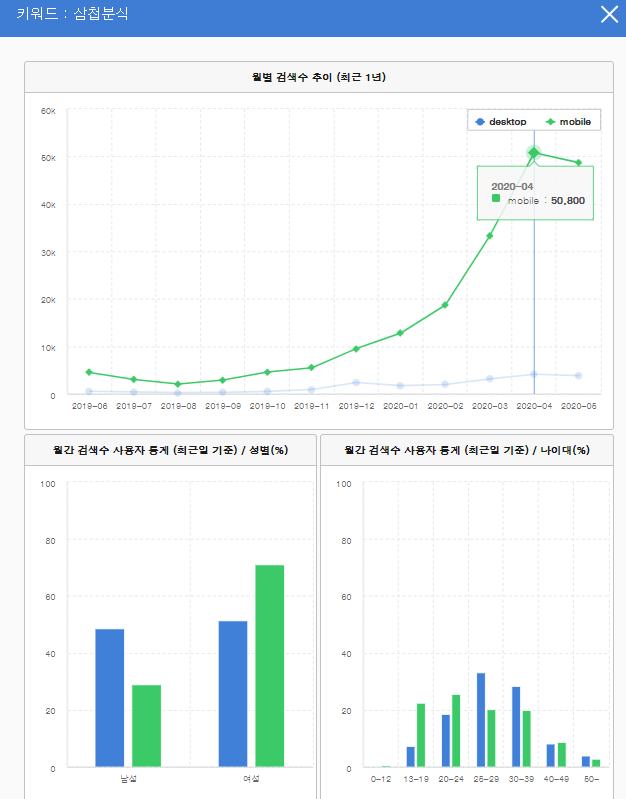Click the '0-12' age axis label

tap(381, 779)
